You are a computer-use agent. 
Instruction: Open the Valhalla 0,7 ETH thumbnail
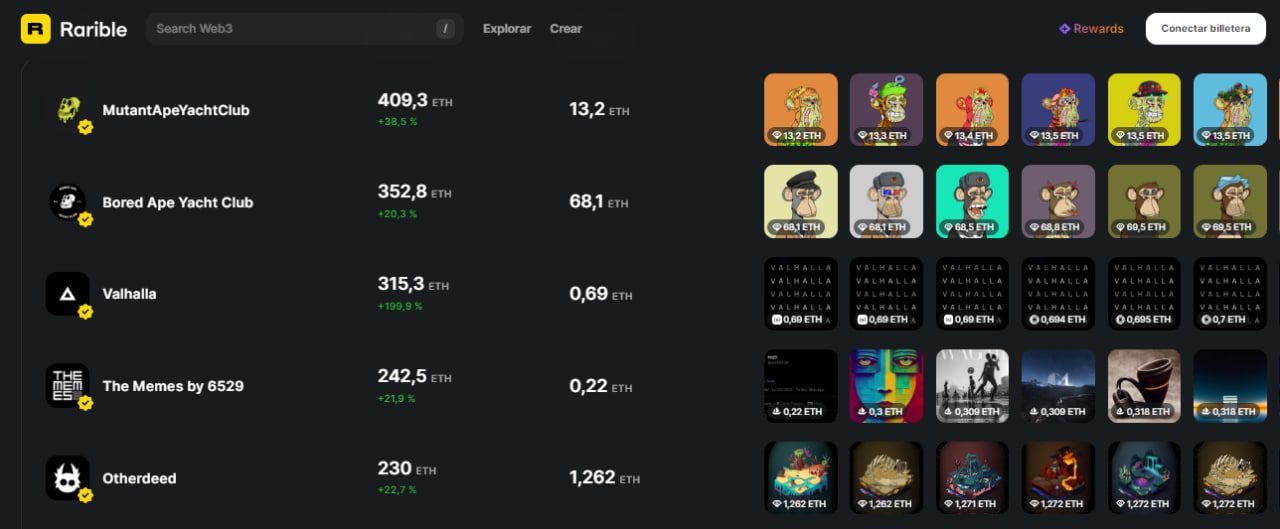pos(1230,294)
